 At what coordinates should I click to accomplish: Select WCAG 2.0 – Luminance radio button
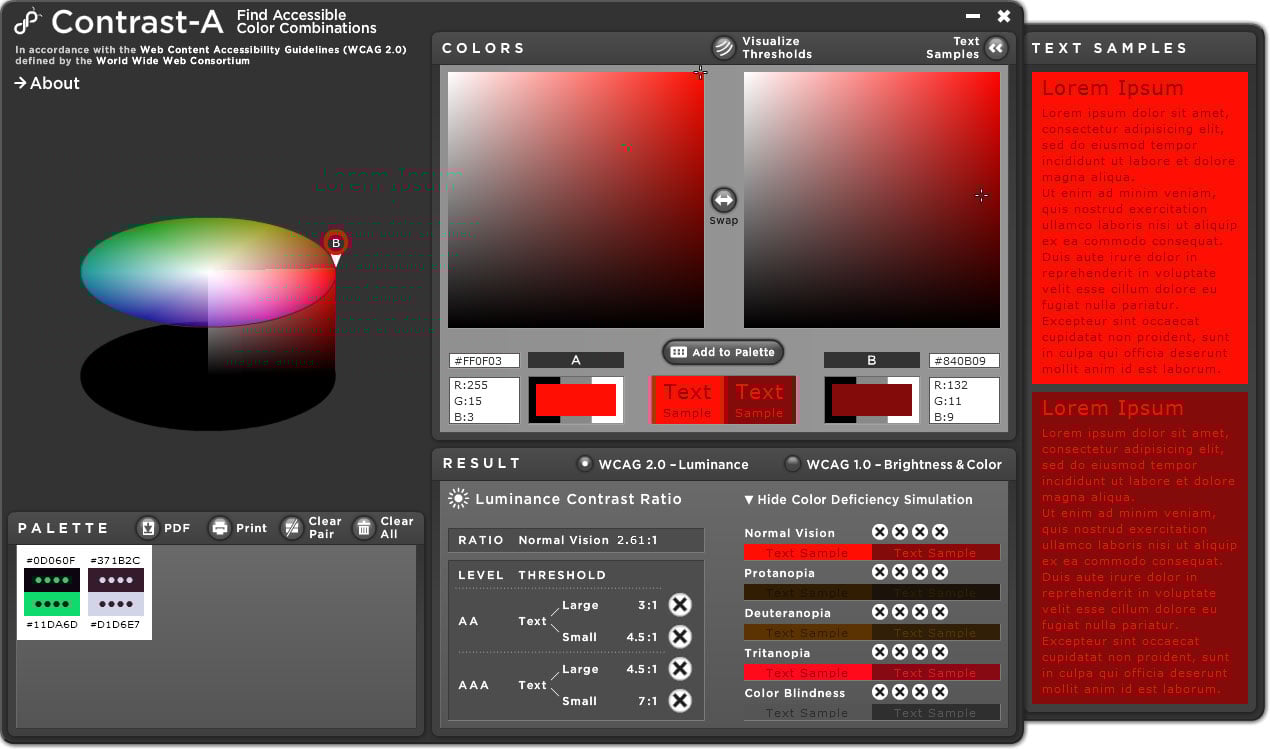(585, 464)
